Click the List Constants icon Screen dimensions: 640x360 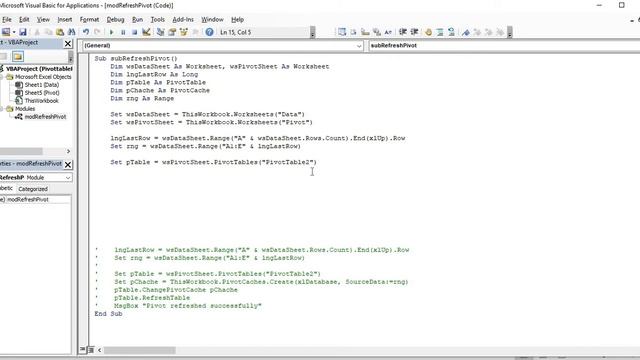point(353,32)
